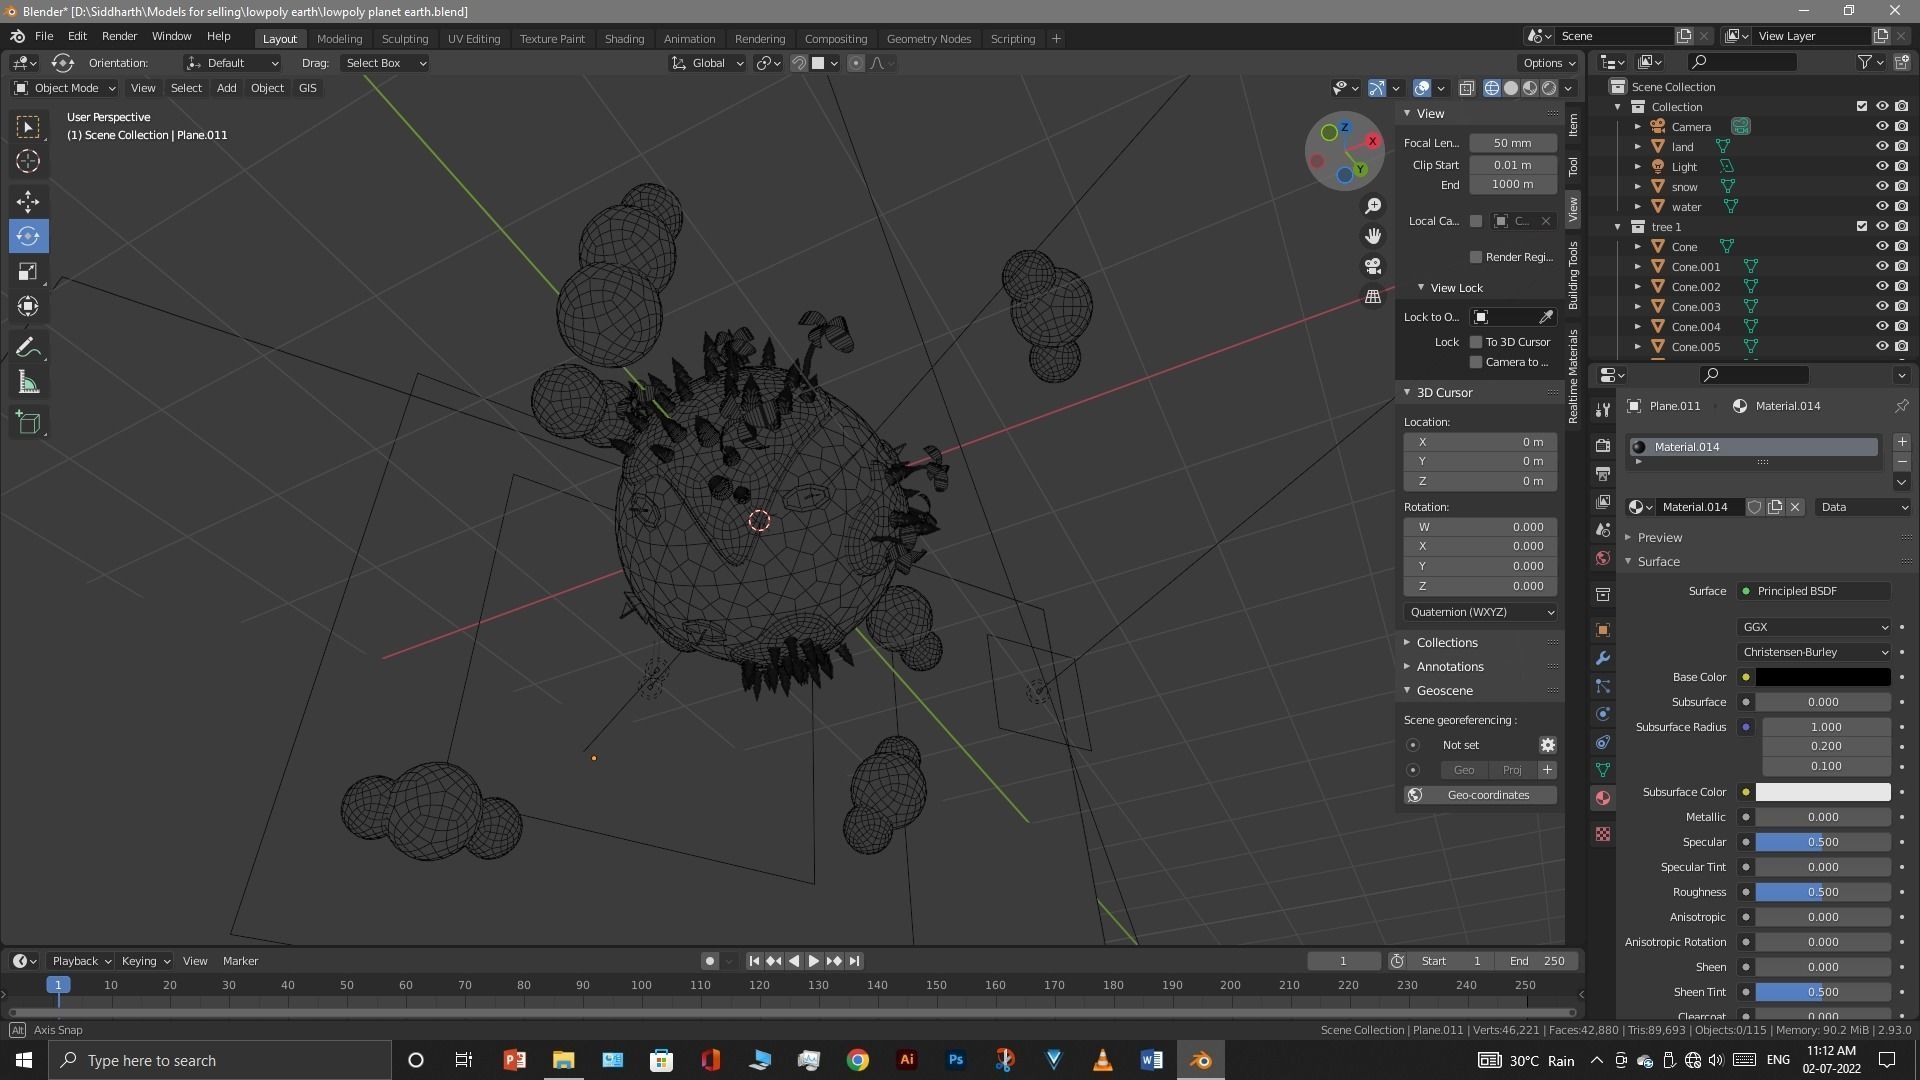Open the Select Box drag dropdown
This screenshot has width=1920, height=1080.
tap(384, 63)
